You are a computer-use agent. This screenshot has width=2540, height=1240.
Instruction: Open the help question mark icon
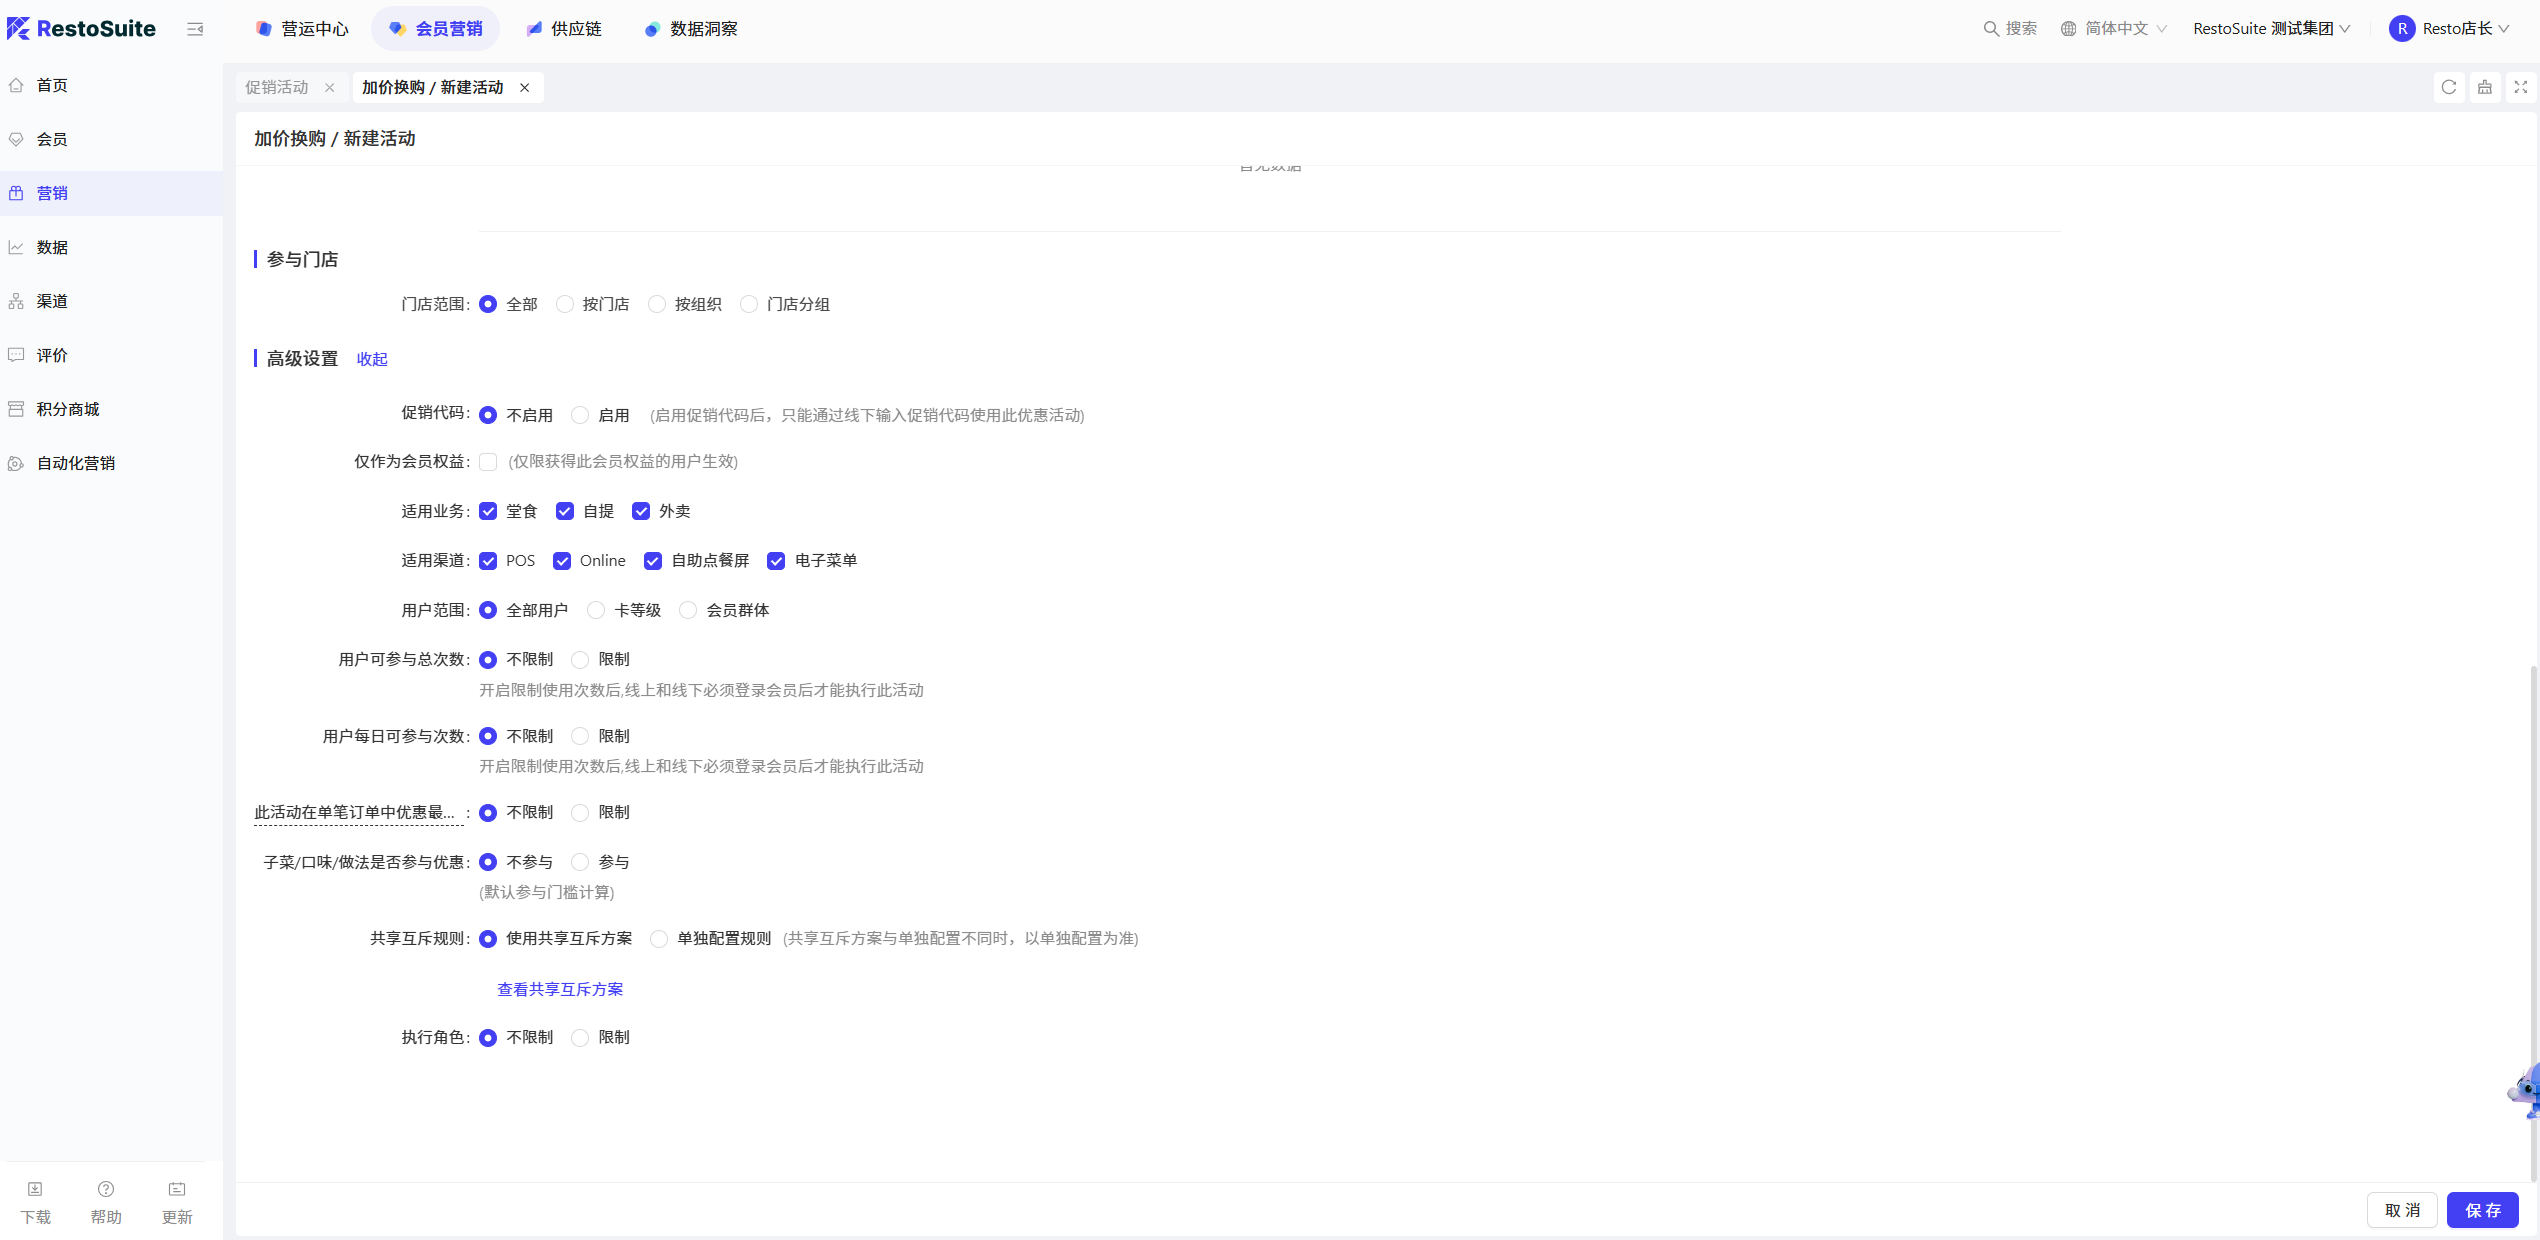(x=106, y=1189)
